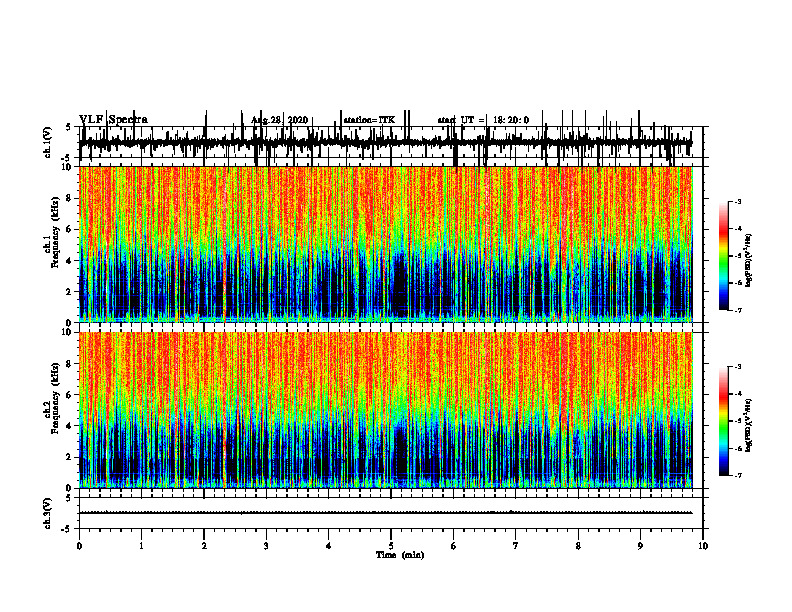Image resolution: width=792 pixels, height=612 pixels.
Task: Click the "-3" label on ch.1 colorbar
Action: pos(738,202)
